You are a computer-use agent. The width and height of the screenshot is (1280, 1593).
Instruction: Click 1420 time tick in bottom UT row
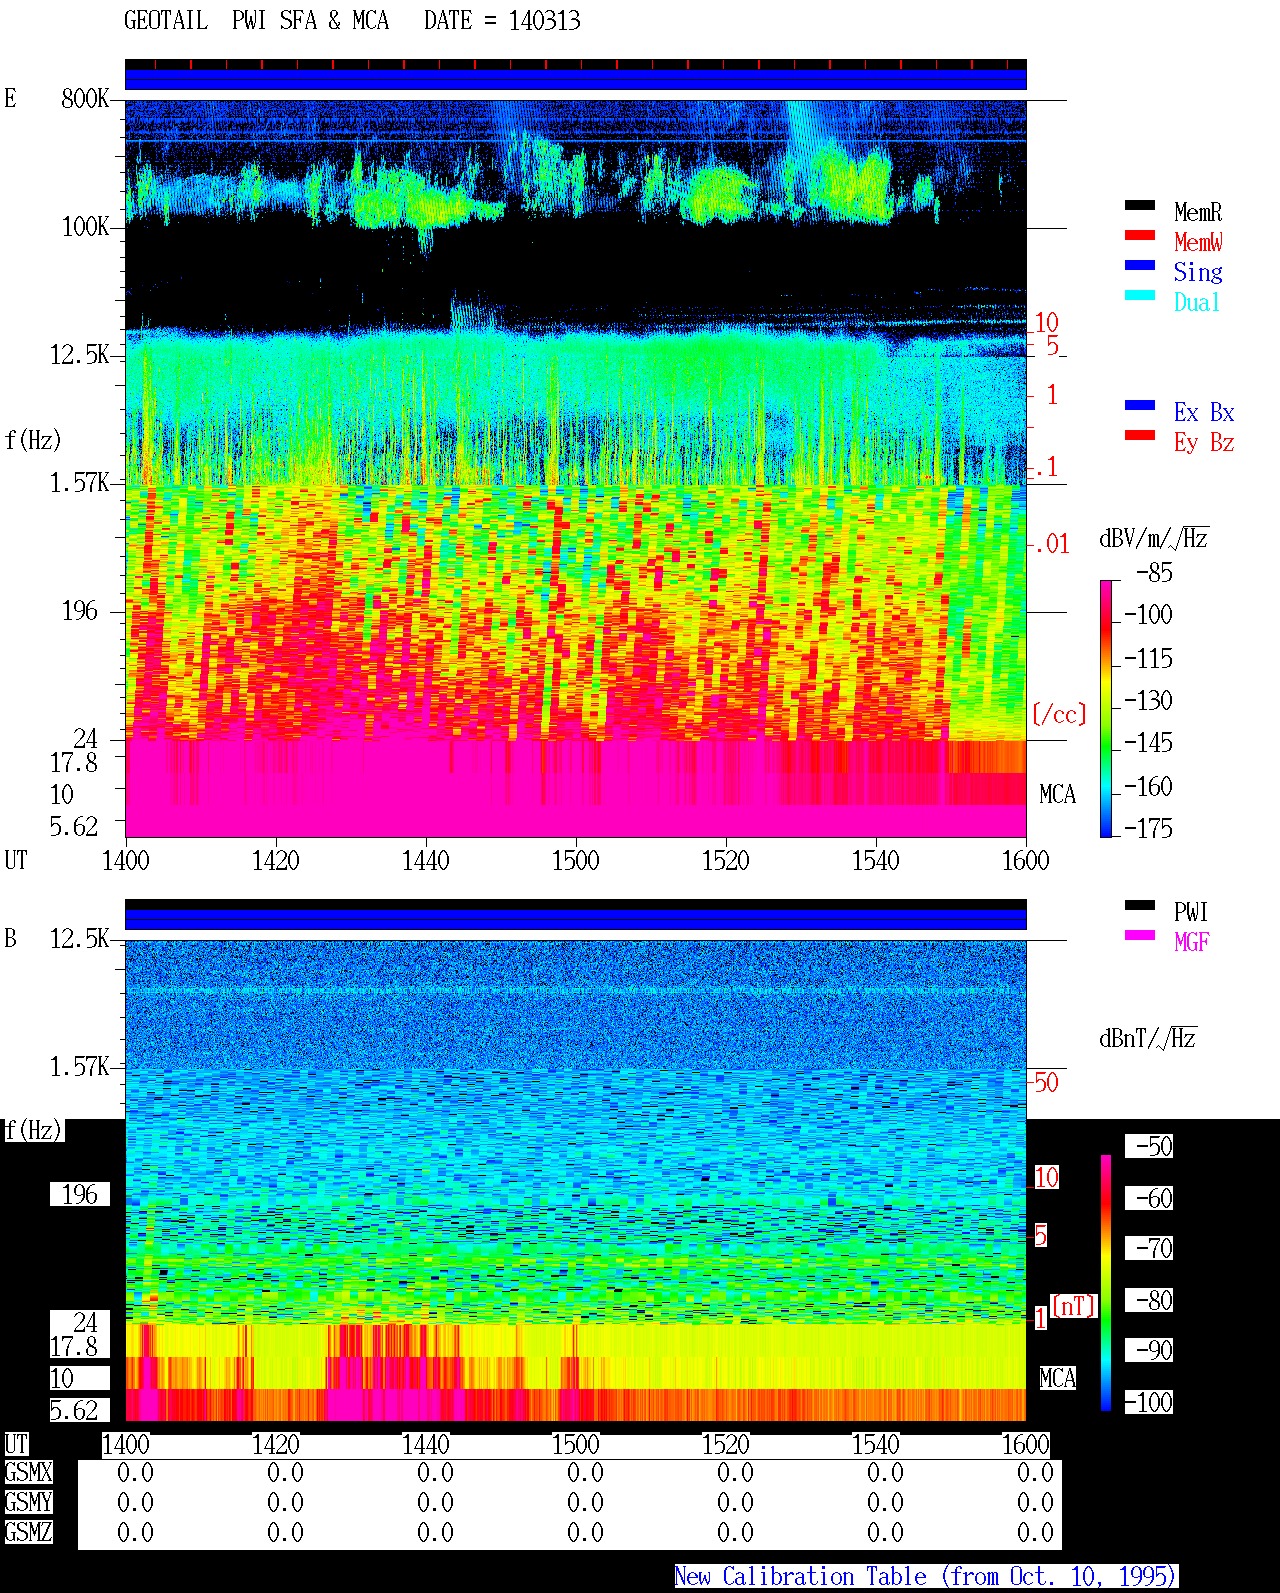point(275,1444)
